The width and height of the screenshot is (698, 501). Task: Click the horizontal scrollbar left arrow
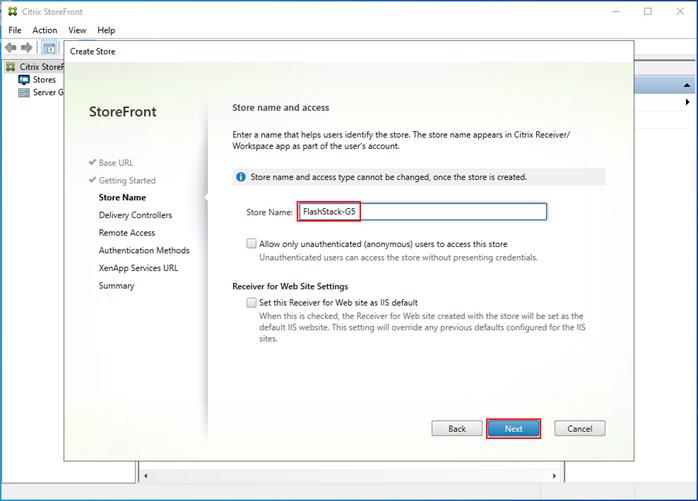coord(146,476)
